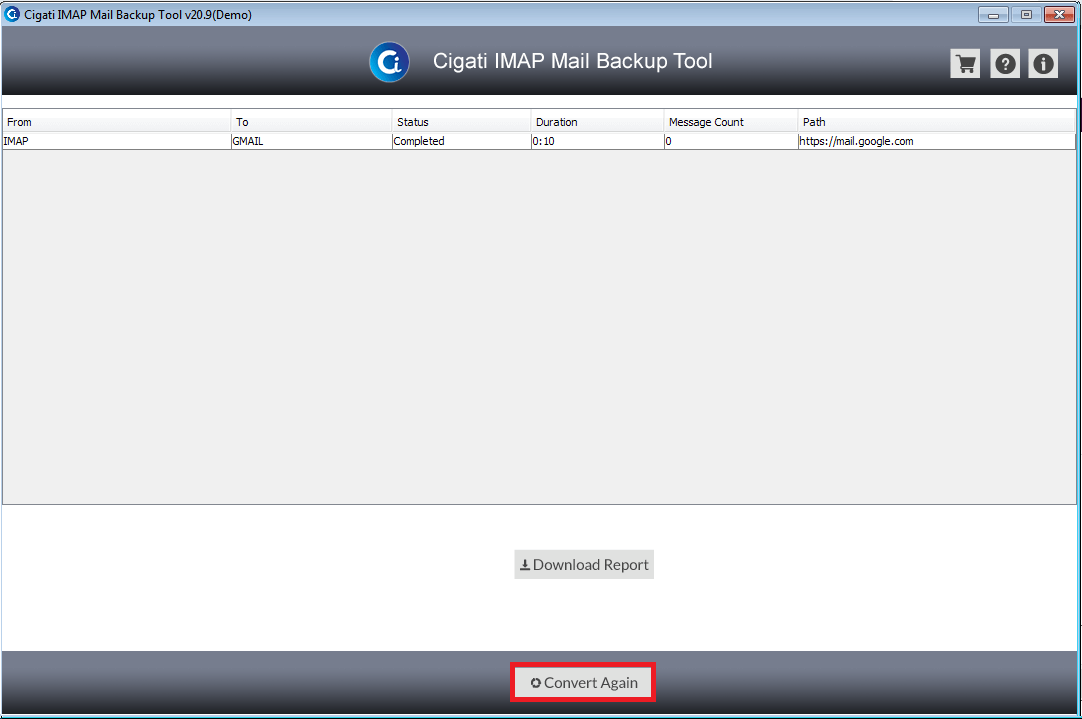Maximize the Cigati IMAP Mail Backup window
Viewport: 1082px width, 719px height.
tap(1026, 14)
